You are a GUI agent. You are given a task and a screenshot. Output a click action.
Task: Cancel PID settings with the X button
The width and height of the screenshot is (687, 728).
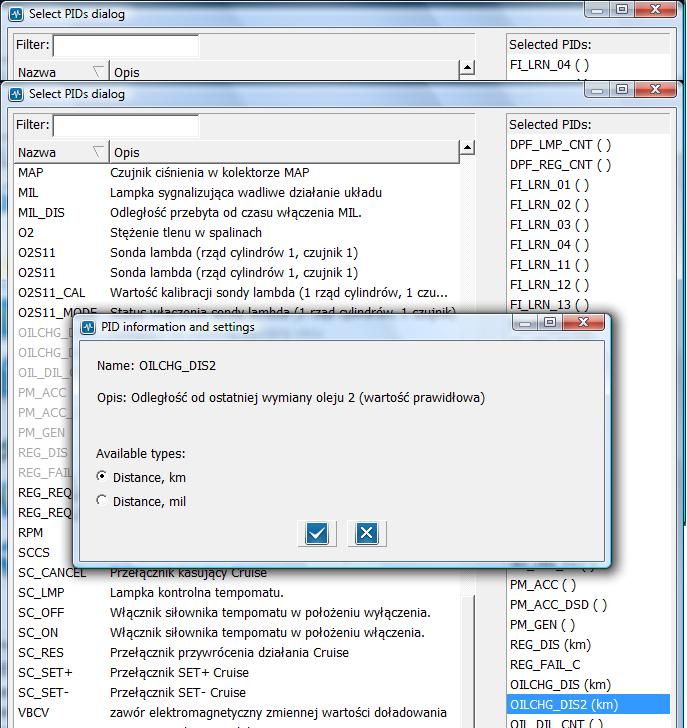click(366, 533)
